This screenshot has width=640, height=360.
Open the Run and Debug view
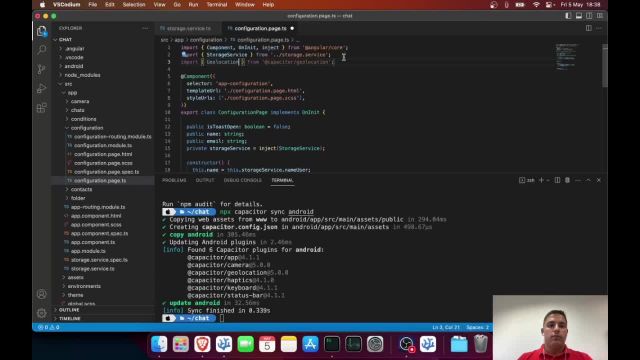tap(42, 88)
